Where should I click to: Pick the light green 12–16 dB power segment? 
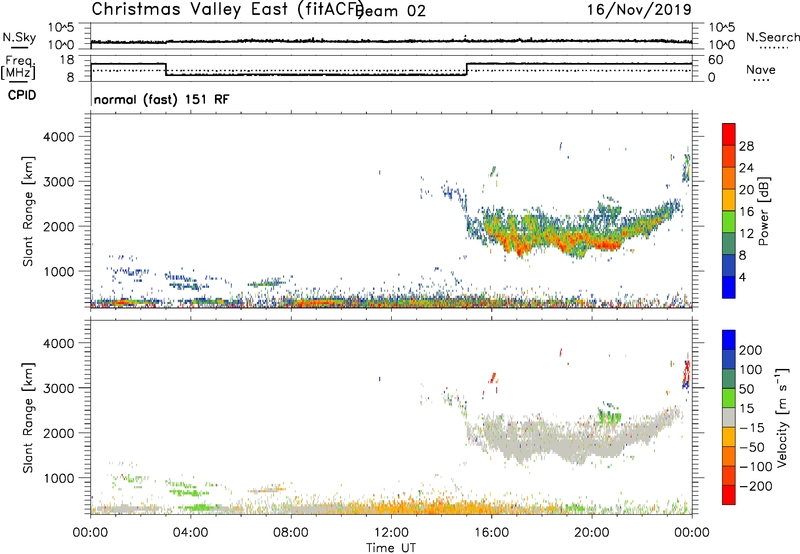[729, 222]
